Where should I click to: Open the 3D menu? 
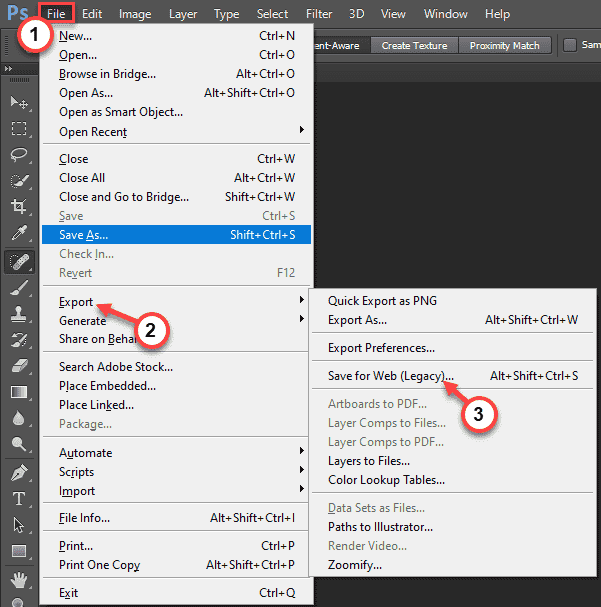(x=356, y=14)
